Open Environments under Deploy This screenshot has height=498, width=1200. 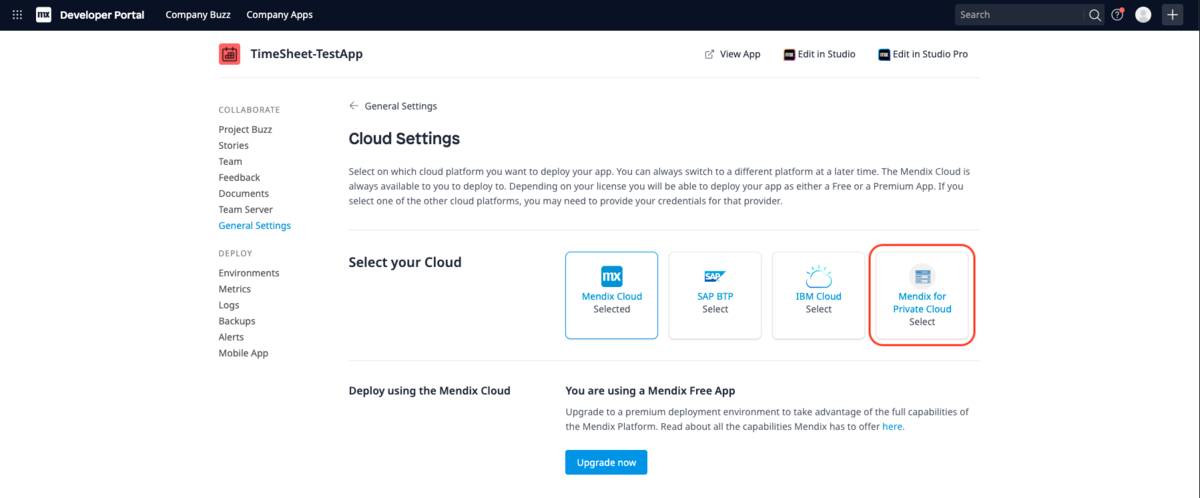[x=249, y=273]
